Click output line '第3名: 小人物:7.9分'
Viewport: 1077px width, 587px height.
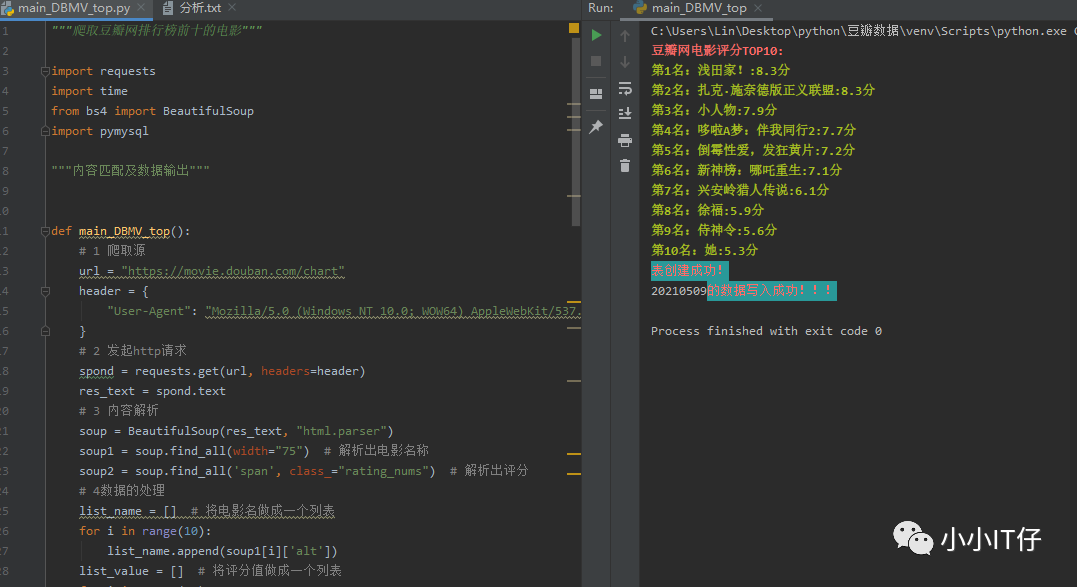pyautogui.click(x=714, y=111)
